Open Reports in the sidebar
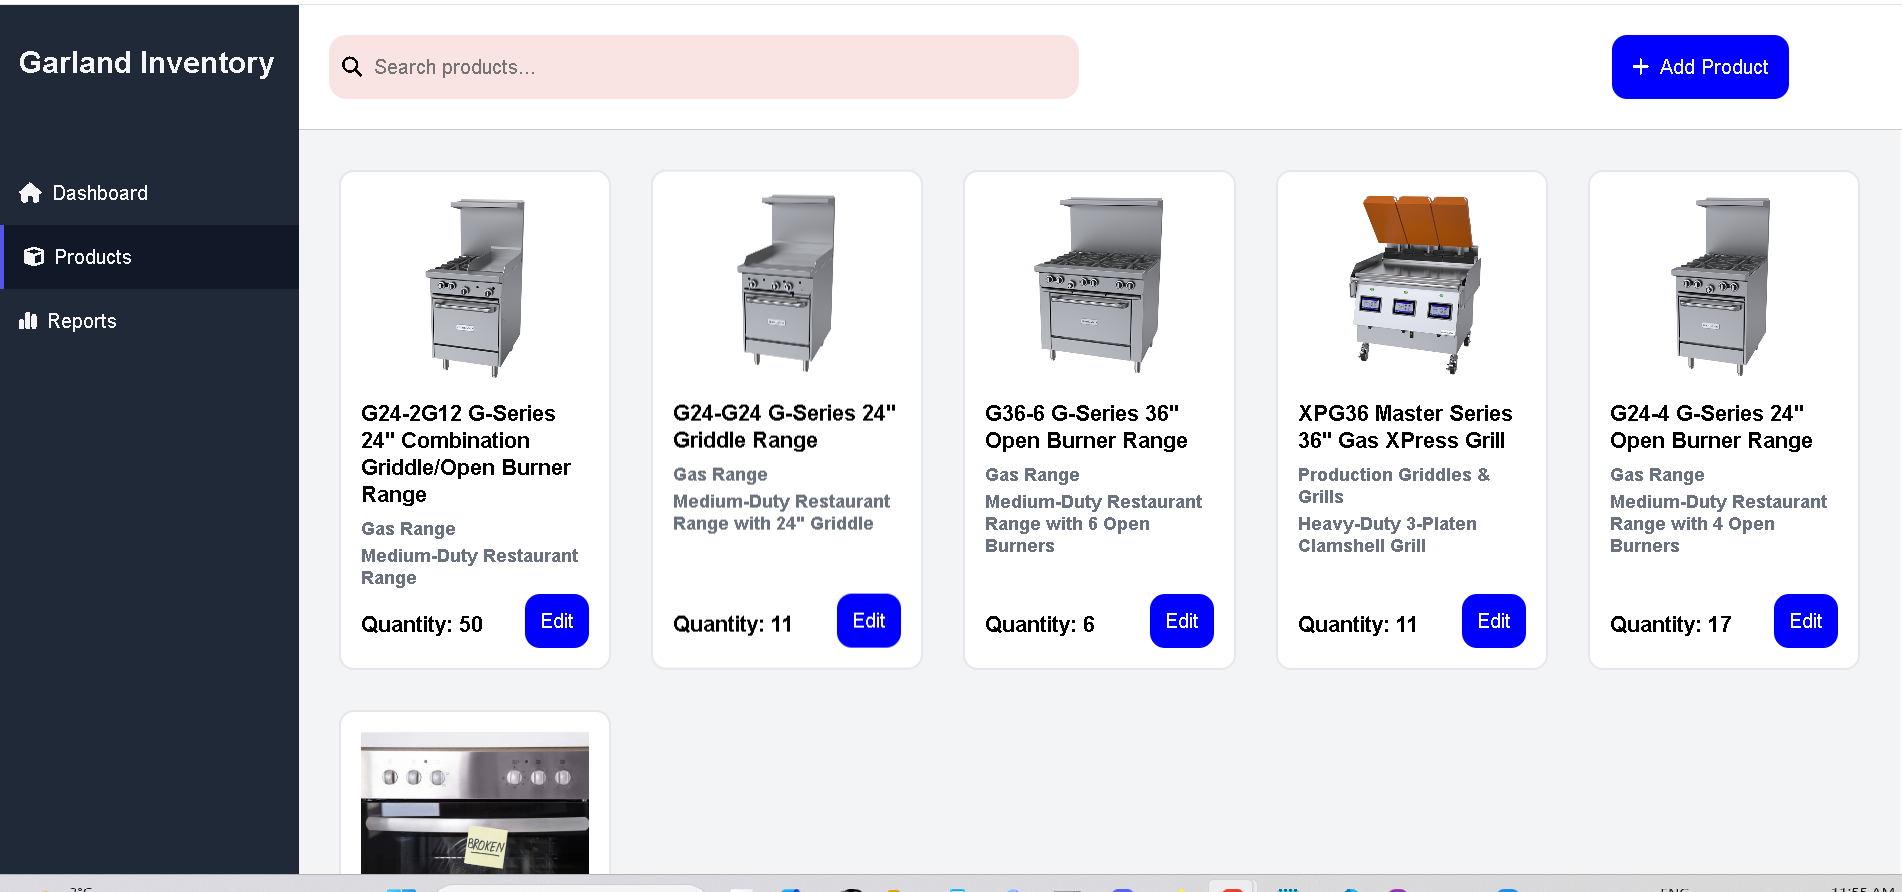The image size is (1902, 892). 150,321
